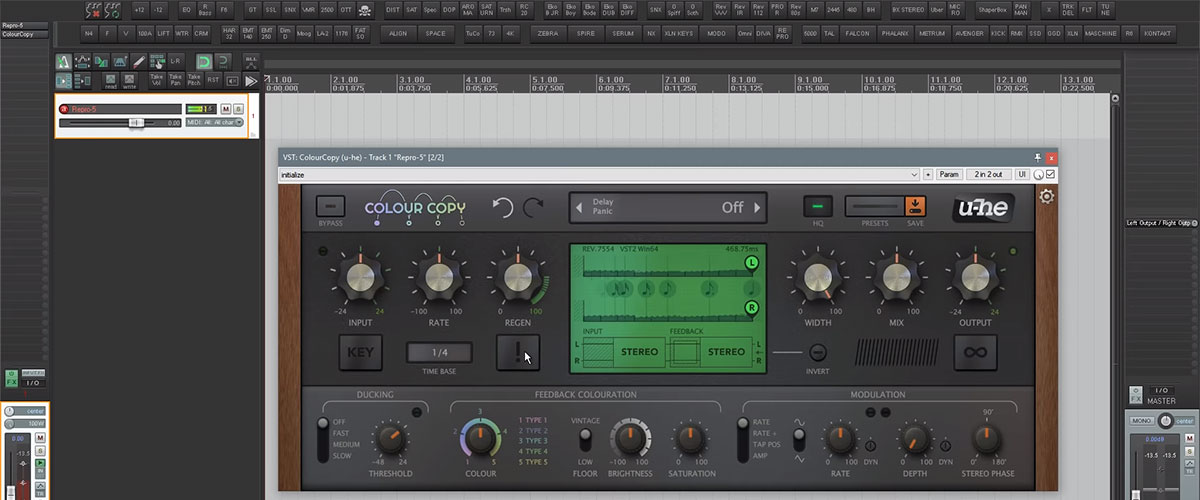Toggle the KEY button

359,352
